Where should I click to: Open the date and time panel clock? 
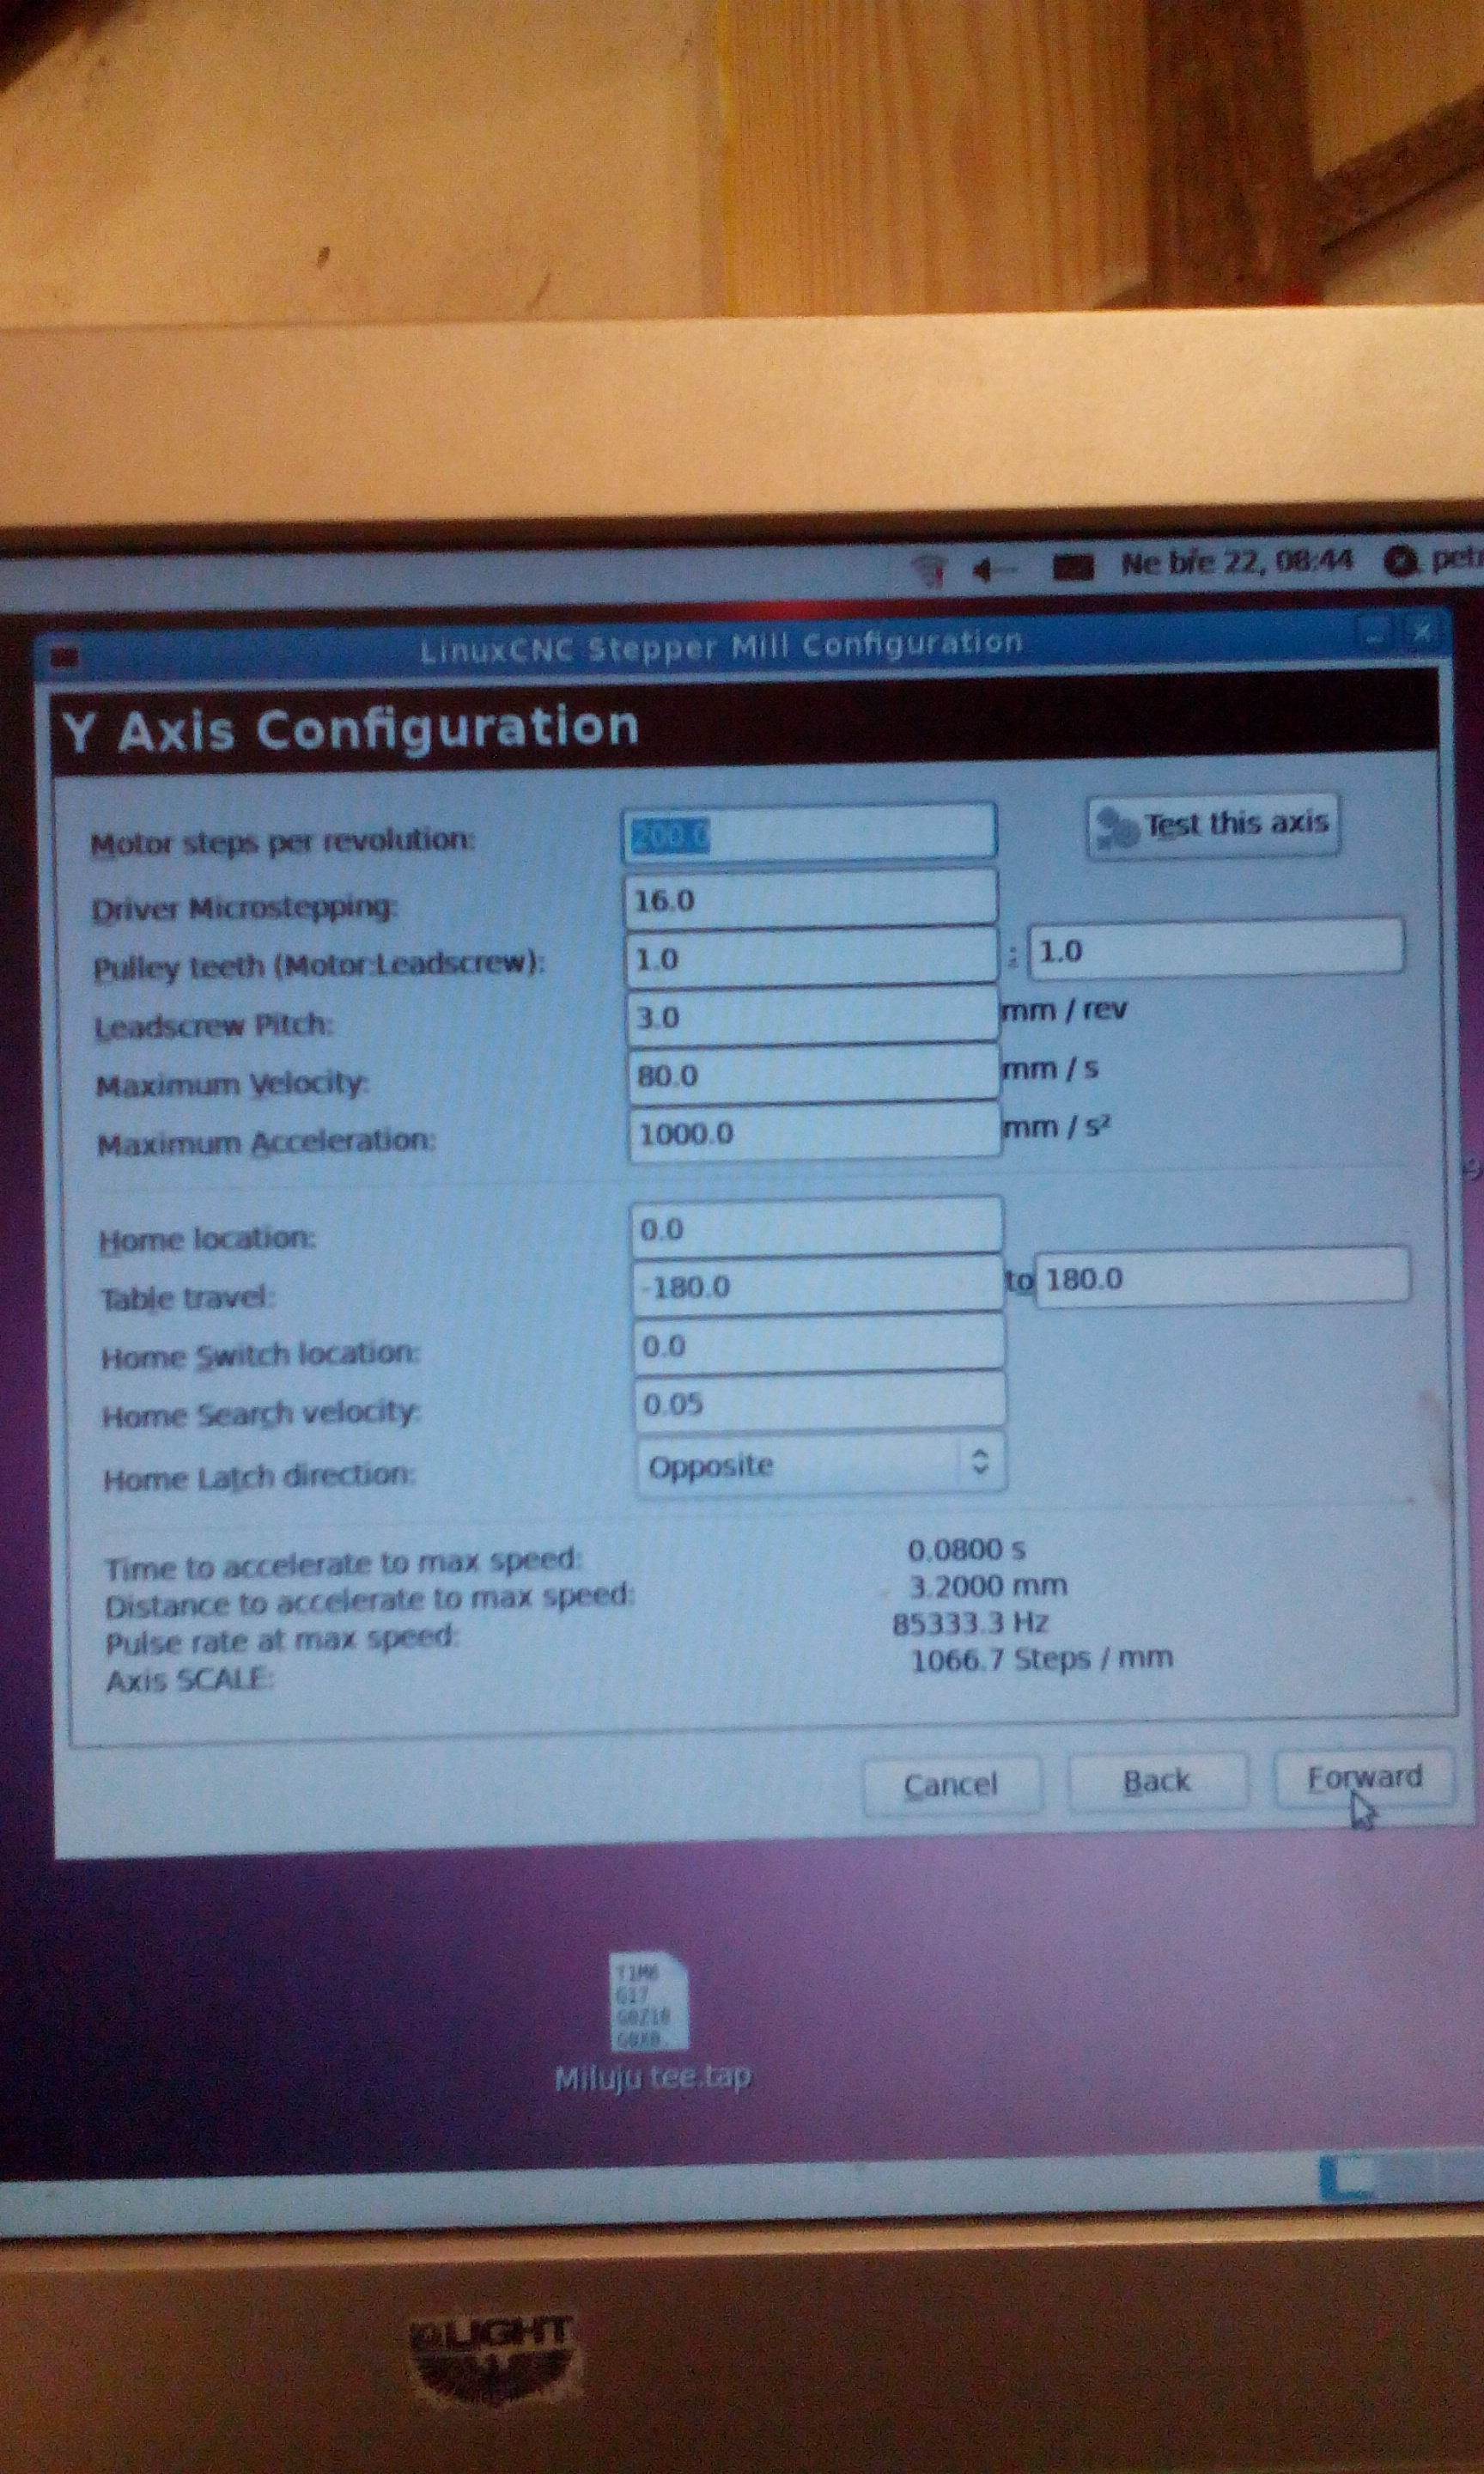coord(1235,562)
